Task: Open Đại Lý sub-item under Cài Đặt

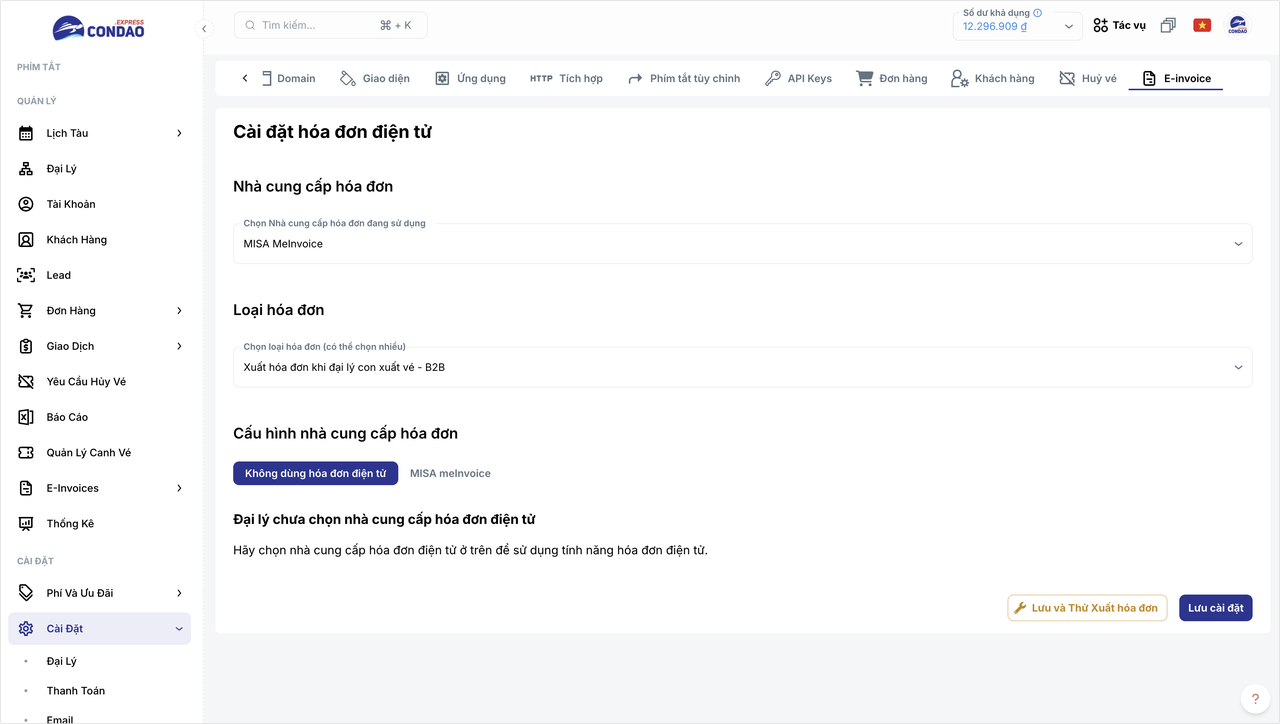Action: 62,661
